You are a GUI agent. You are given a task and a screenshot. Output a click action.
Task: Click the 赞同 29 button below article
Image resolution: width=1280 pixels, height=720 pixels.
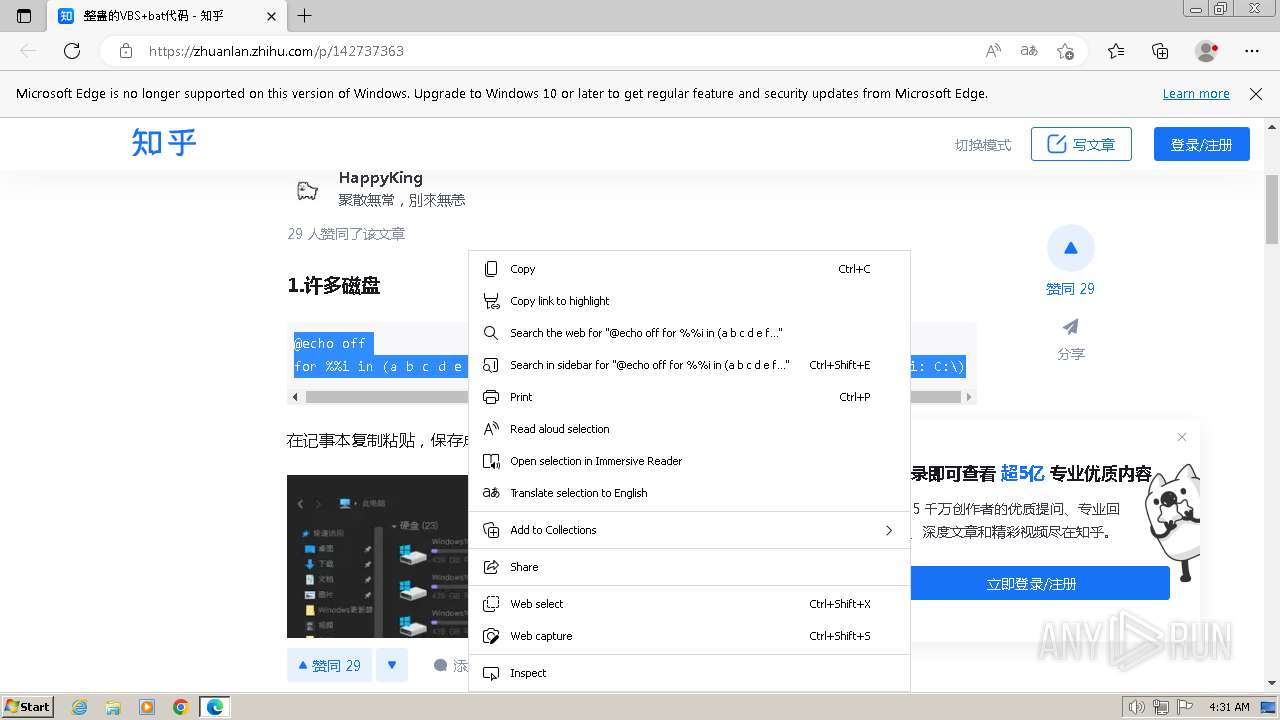tap(330, 665)
